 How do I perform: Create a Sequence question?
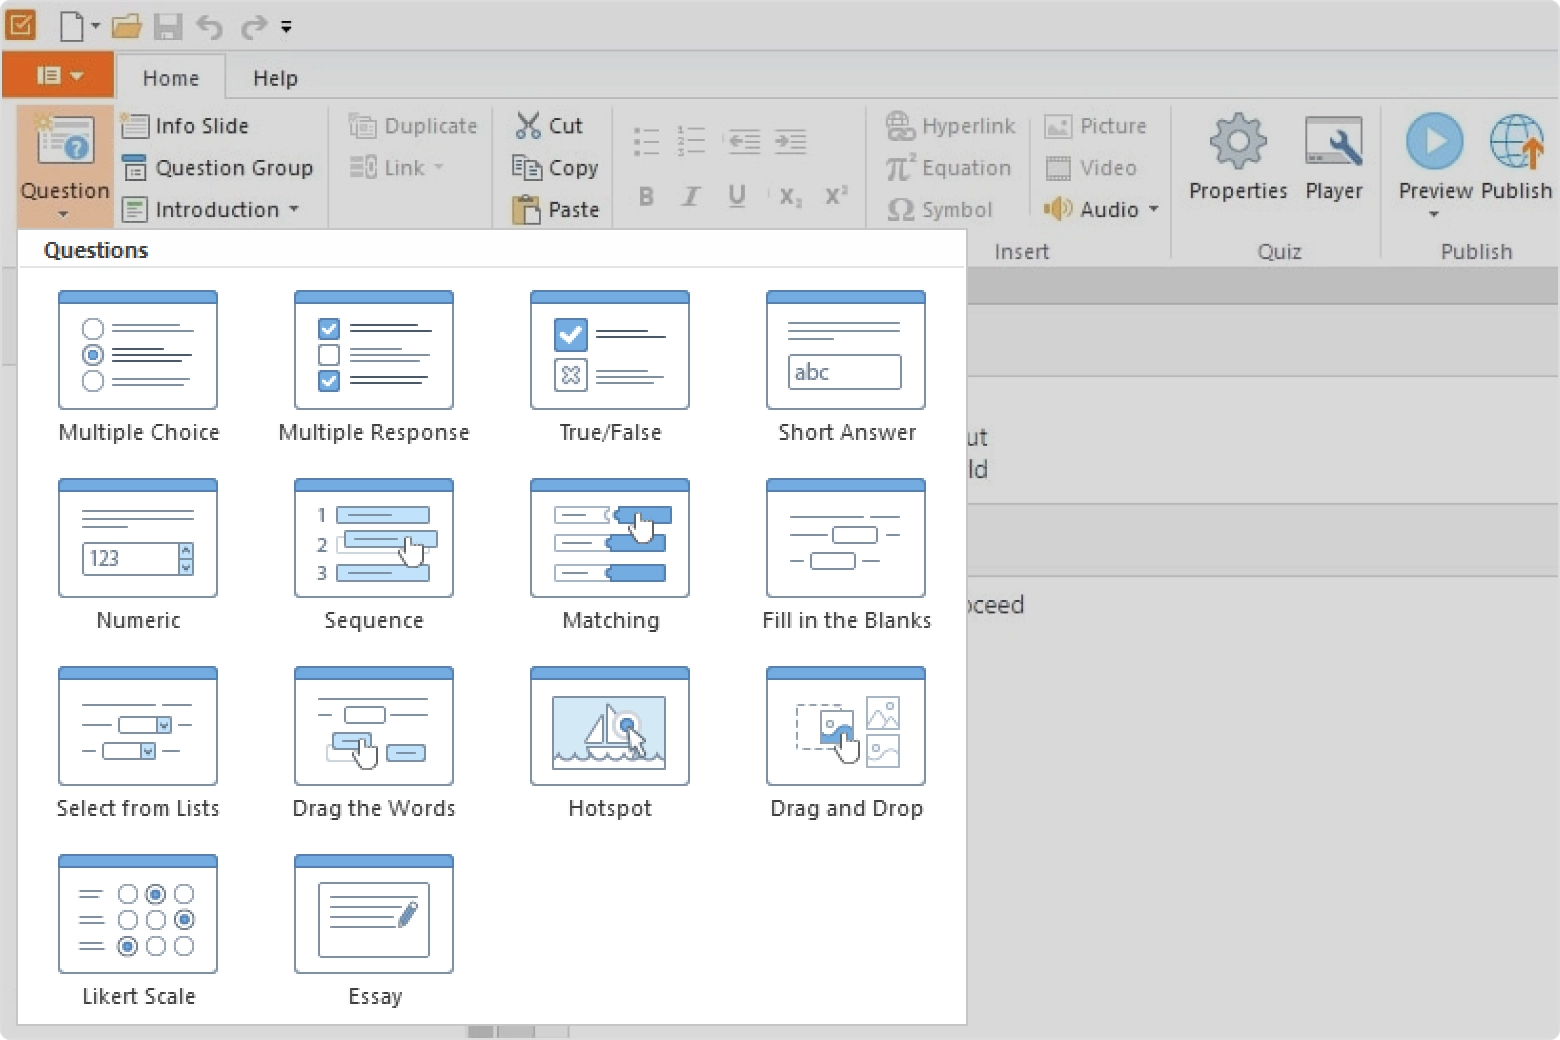point(374,555)
